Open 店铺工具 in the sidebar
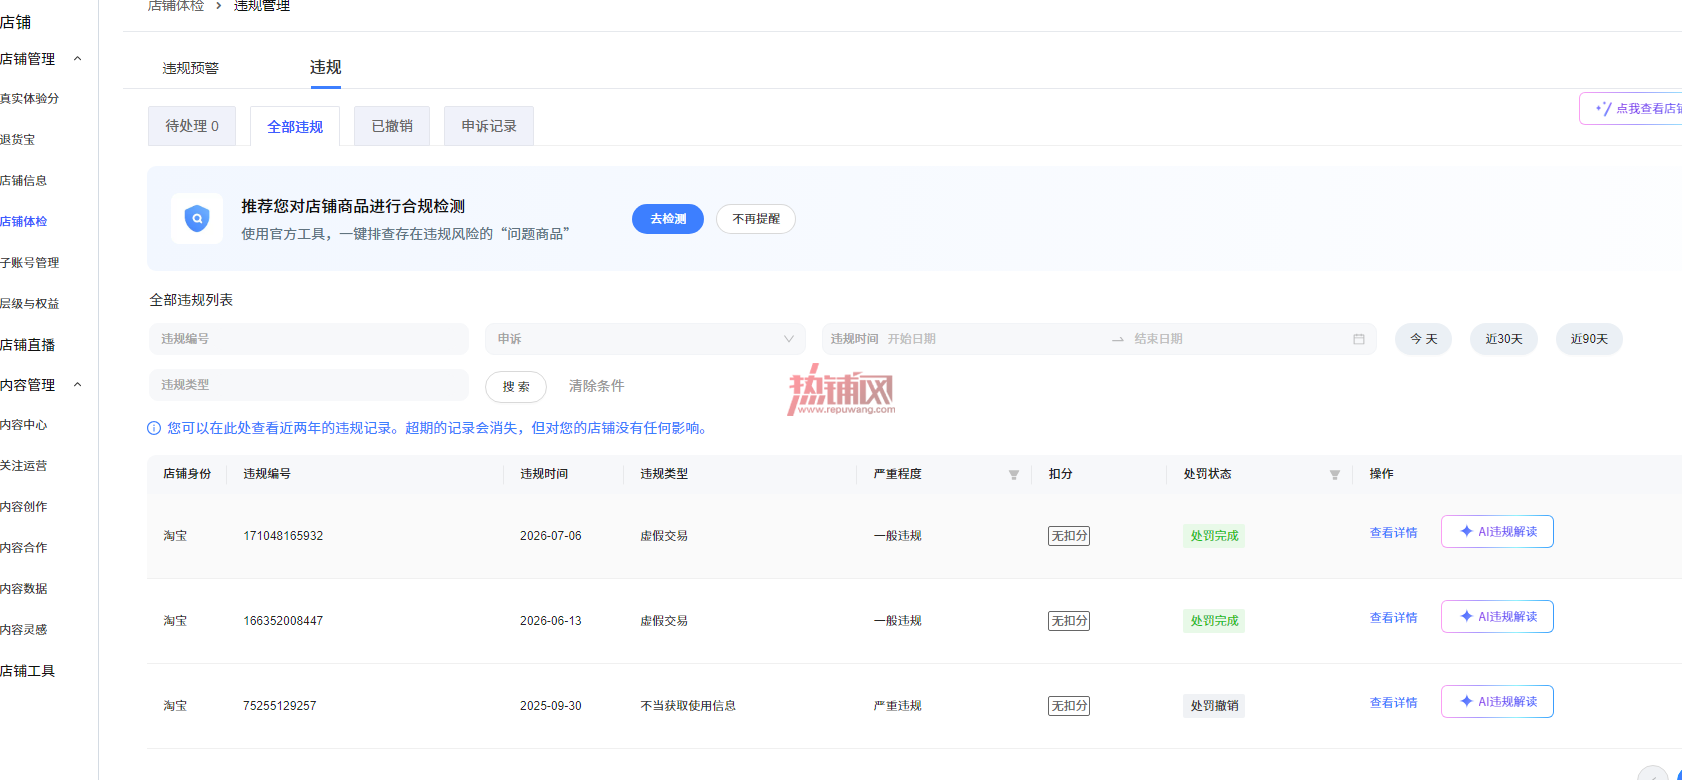Viewport: 1682px width, 780px height. (x=28, y=671)
